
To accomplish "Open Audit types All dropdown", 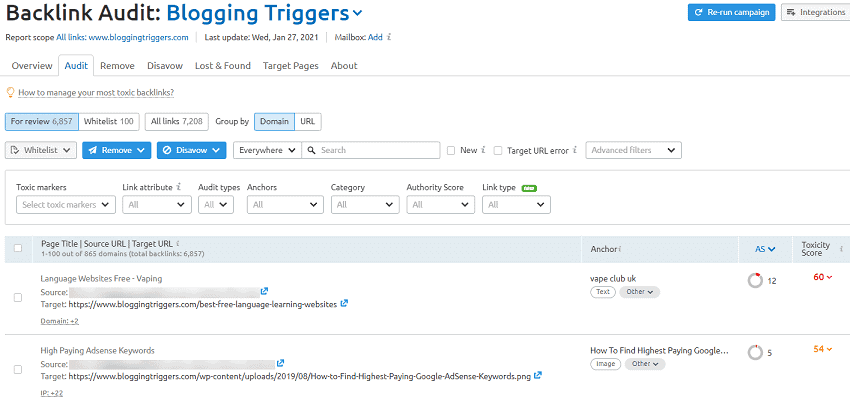I will coord(216,205).
